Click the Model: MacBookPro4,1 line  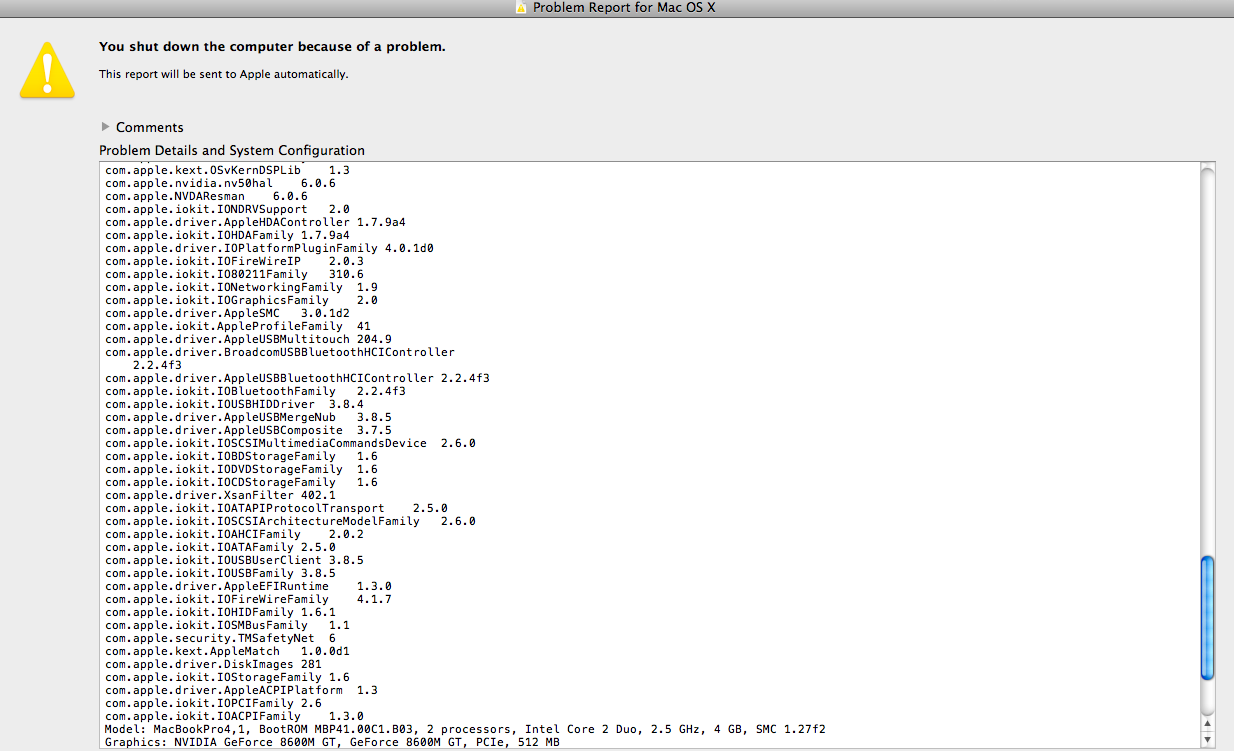coord(465,729)
